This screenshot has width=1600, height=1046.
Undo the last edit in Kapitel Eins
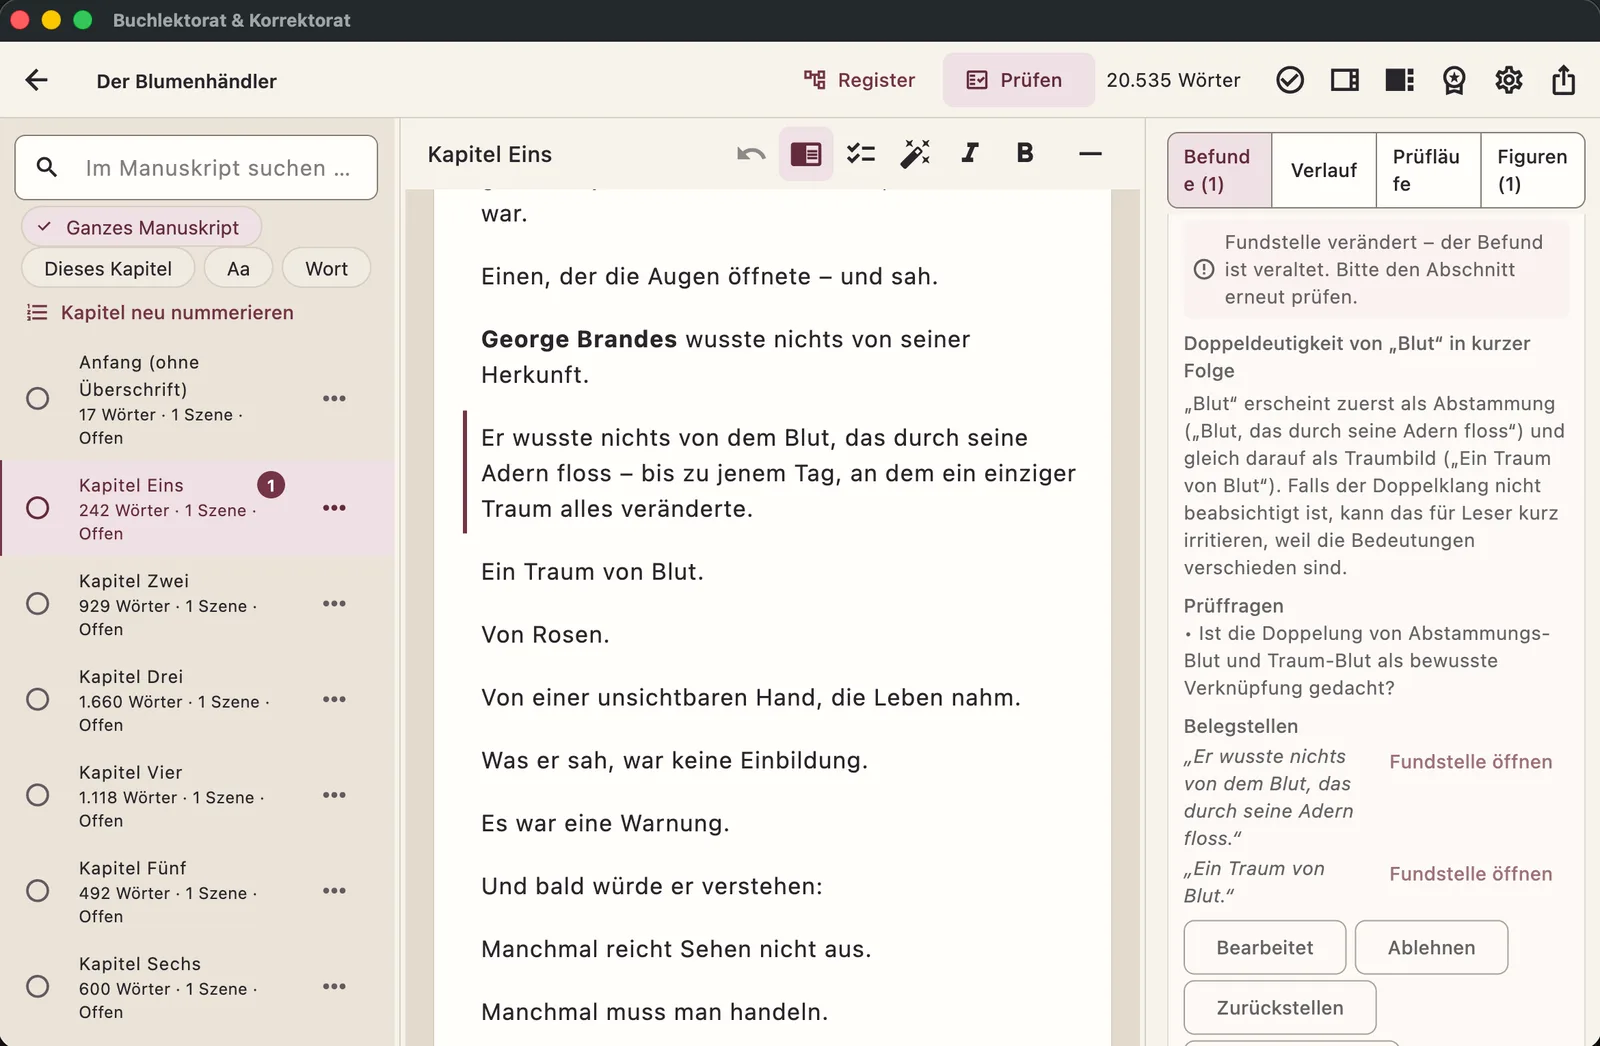click(x=751, y=154)
